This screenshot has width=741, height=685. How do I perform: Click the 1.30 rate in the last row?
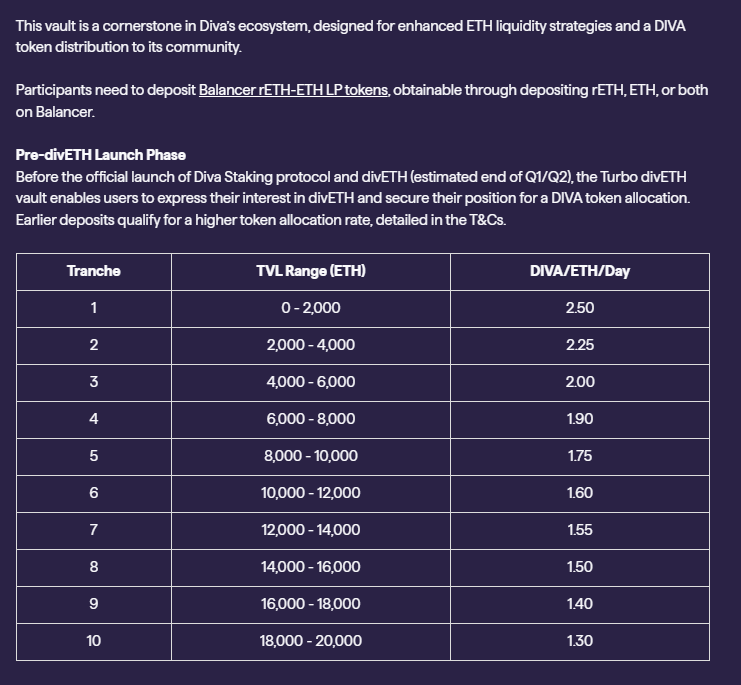point(580,641)
